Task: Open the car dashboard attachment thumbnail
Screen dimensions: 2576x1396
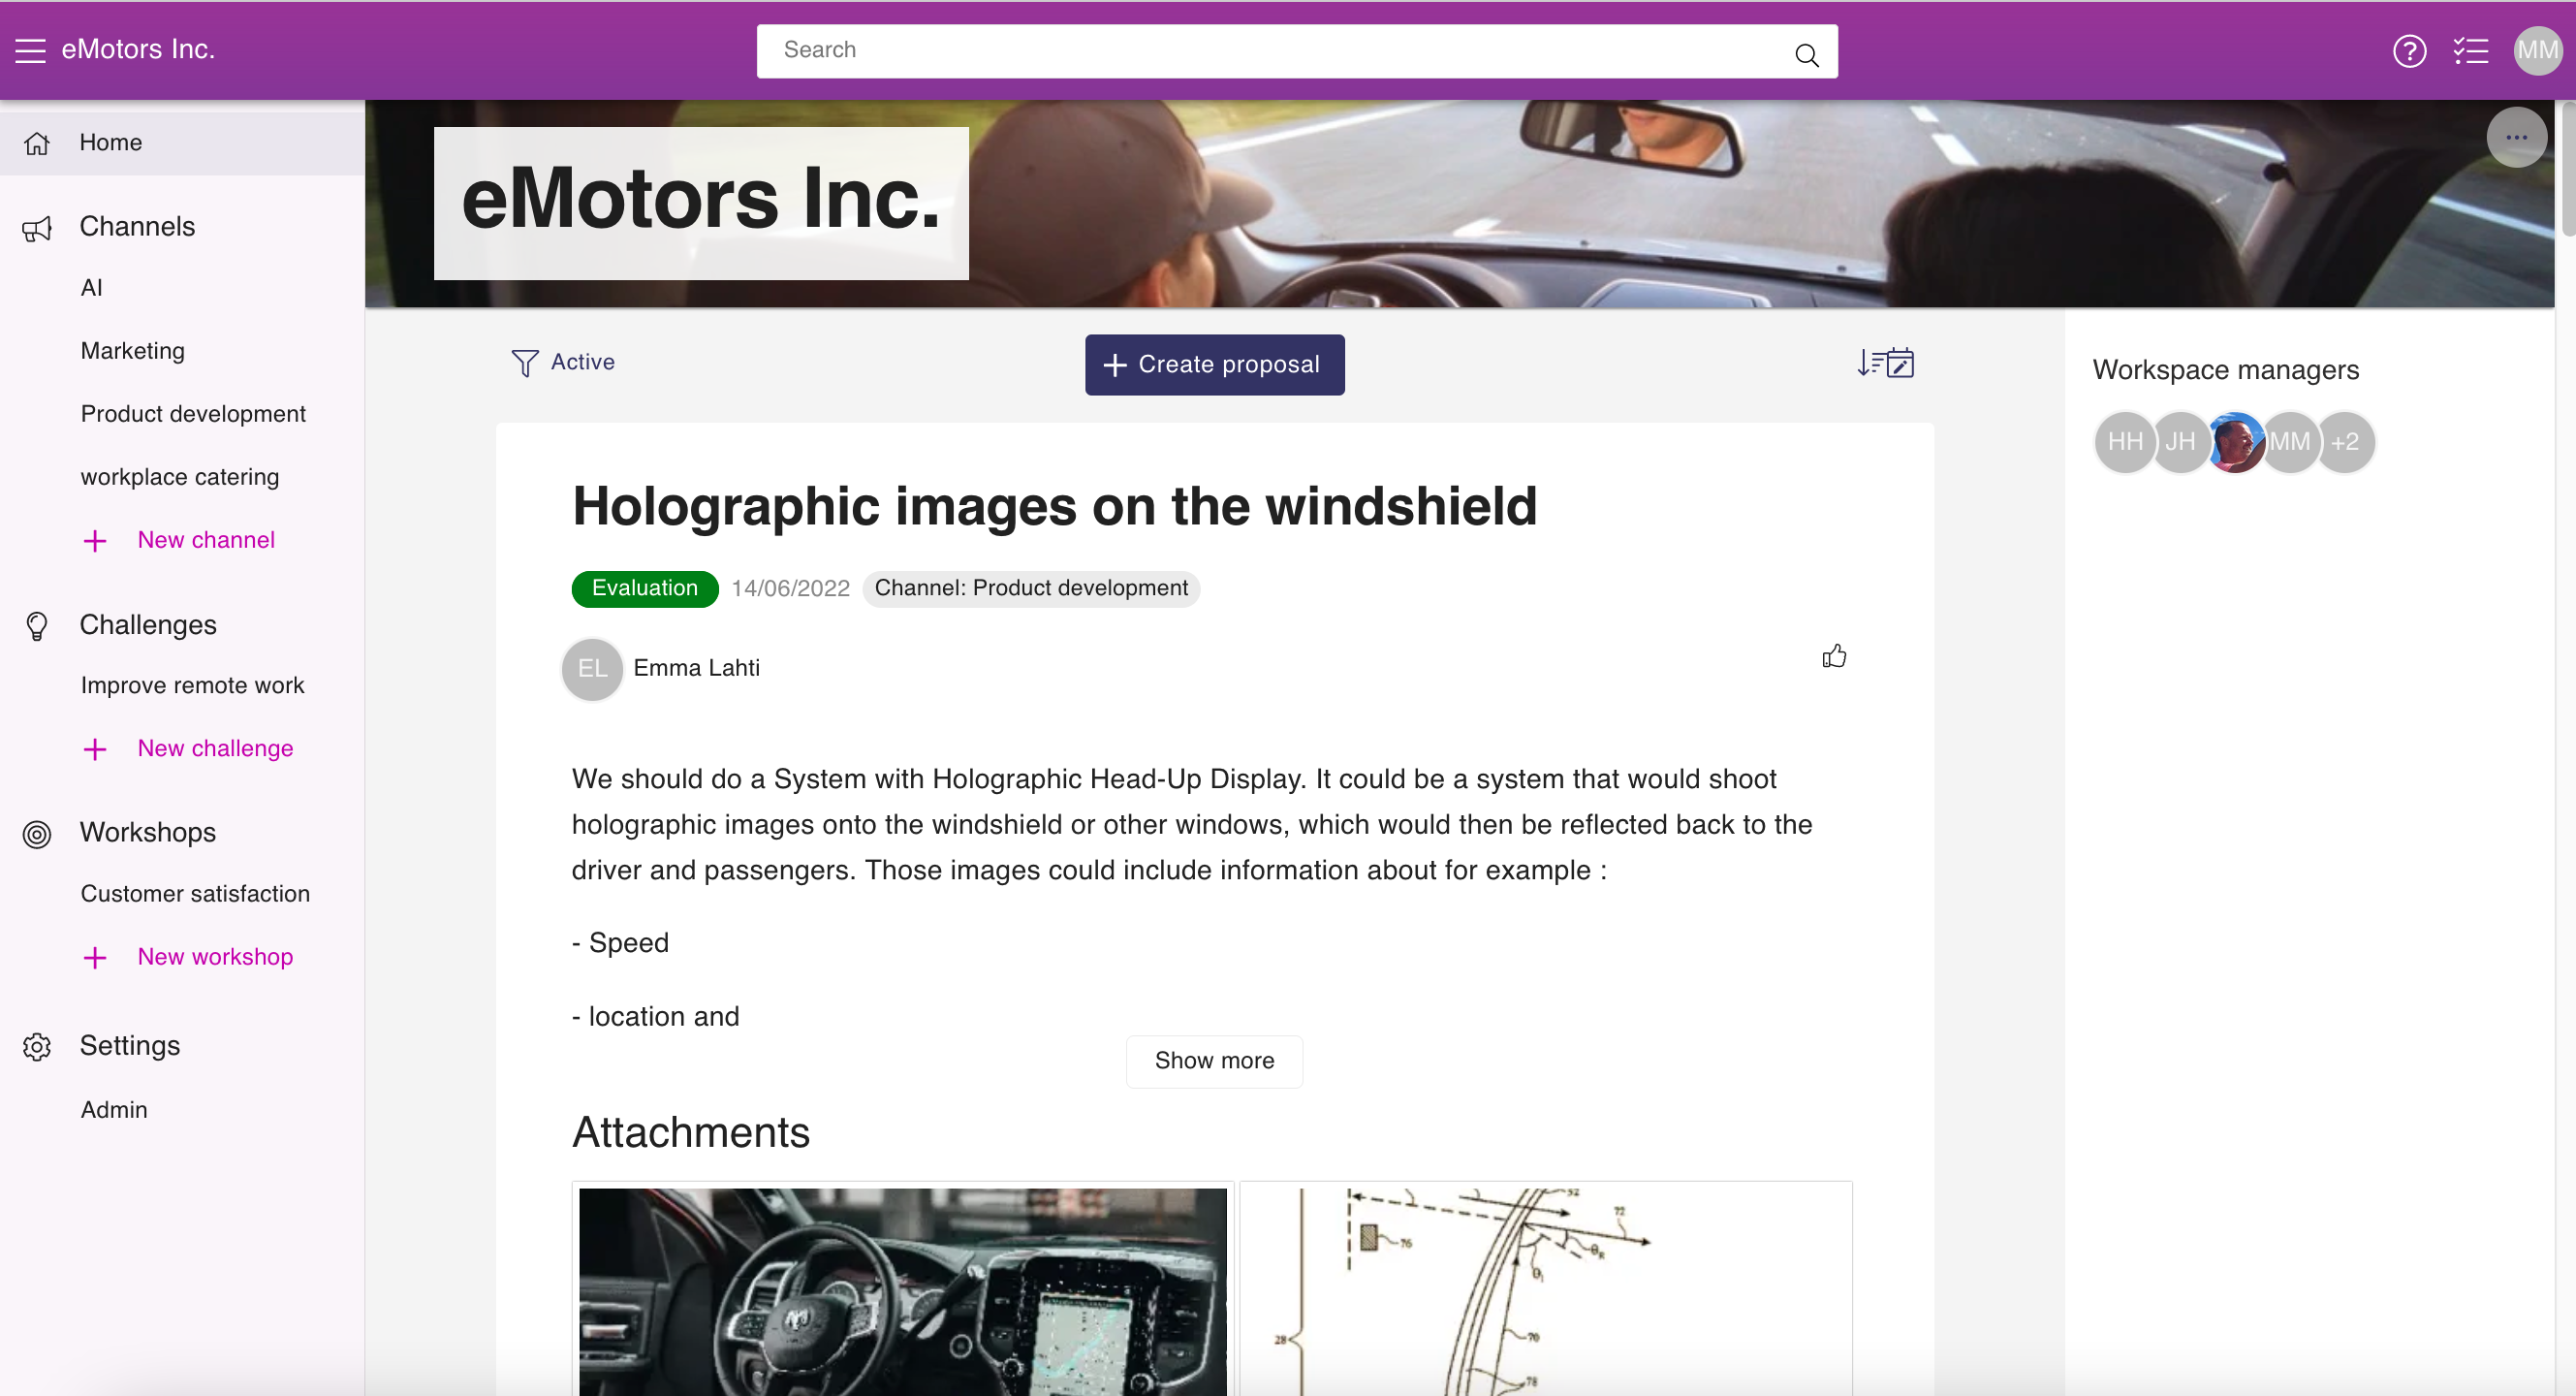Action: 902,1291
